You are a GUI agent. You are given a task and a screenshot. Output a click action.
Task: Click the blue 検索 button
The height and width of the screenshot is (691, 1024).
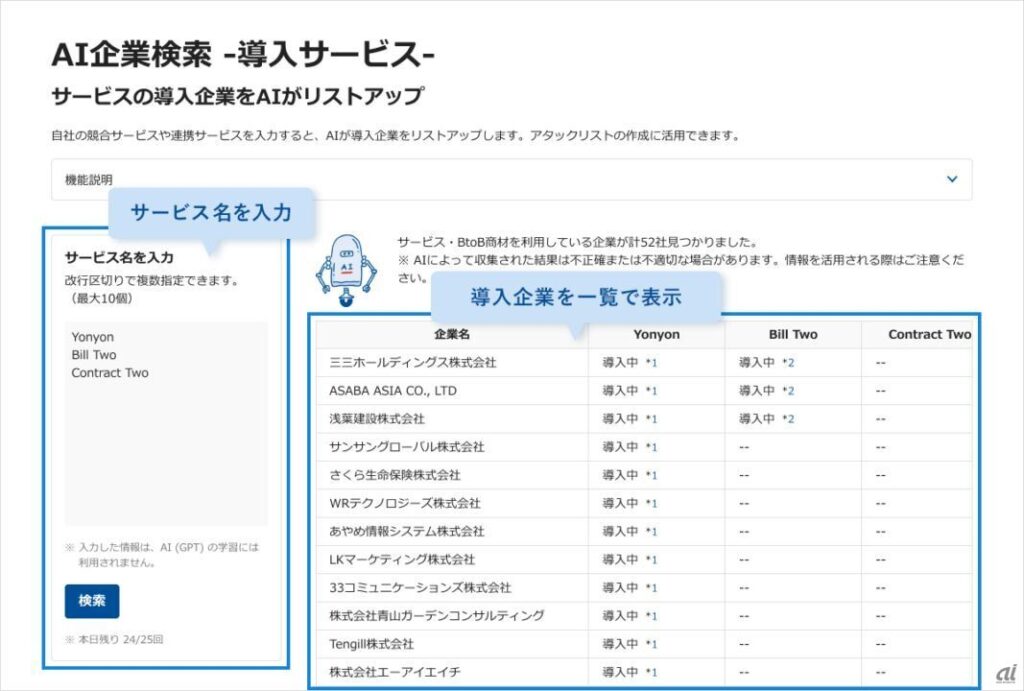point(92,601)
